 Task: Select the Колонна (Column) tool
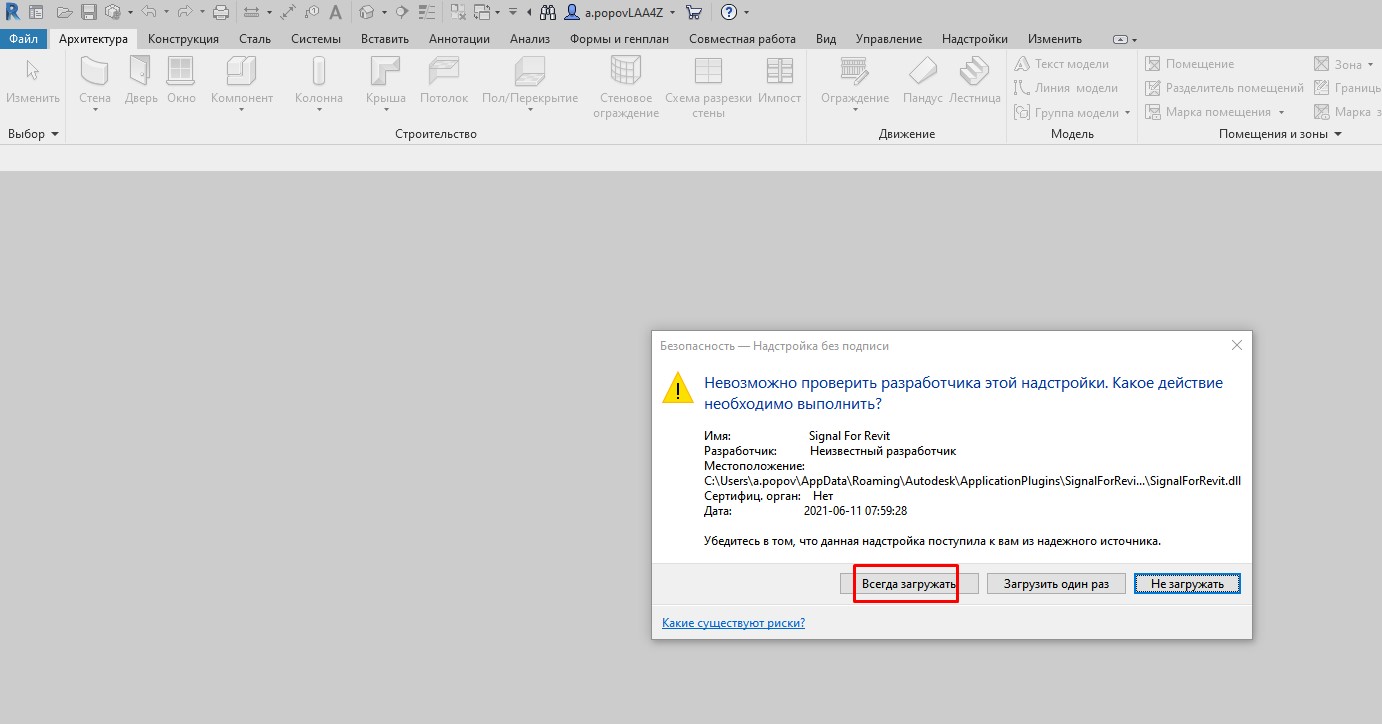click(319, 82)
